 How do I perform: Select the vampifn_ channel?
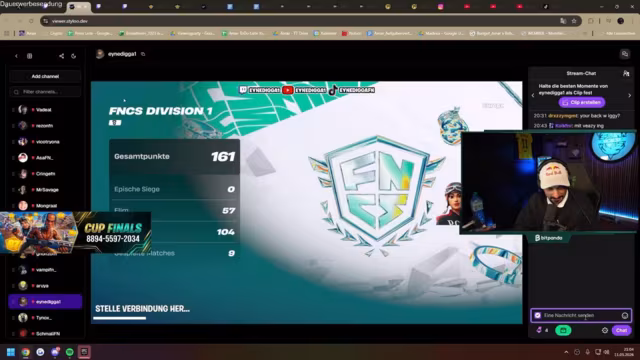(45, 270)
